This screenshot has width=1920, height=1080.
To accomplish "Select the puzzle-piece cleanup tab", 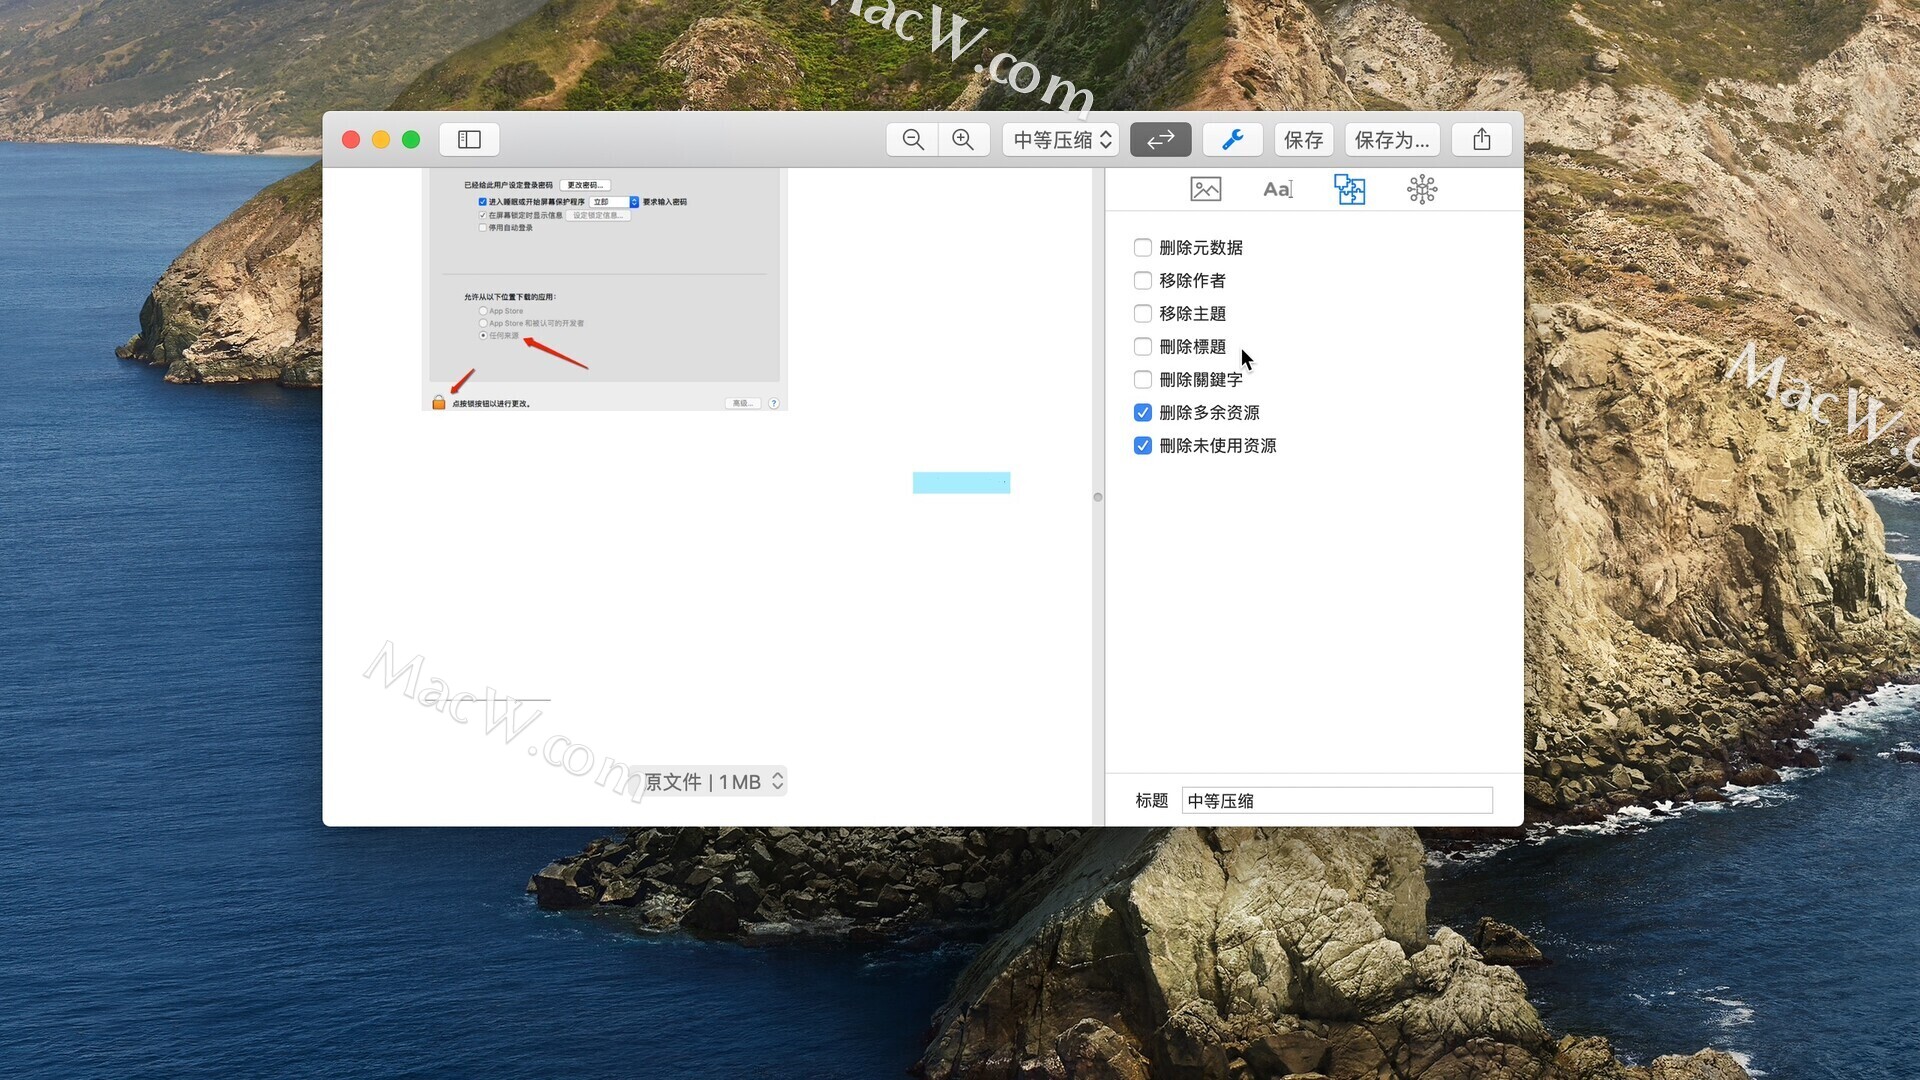I will coord(1349,189).
